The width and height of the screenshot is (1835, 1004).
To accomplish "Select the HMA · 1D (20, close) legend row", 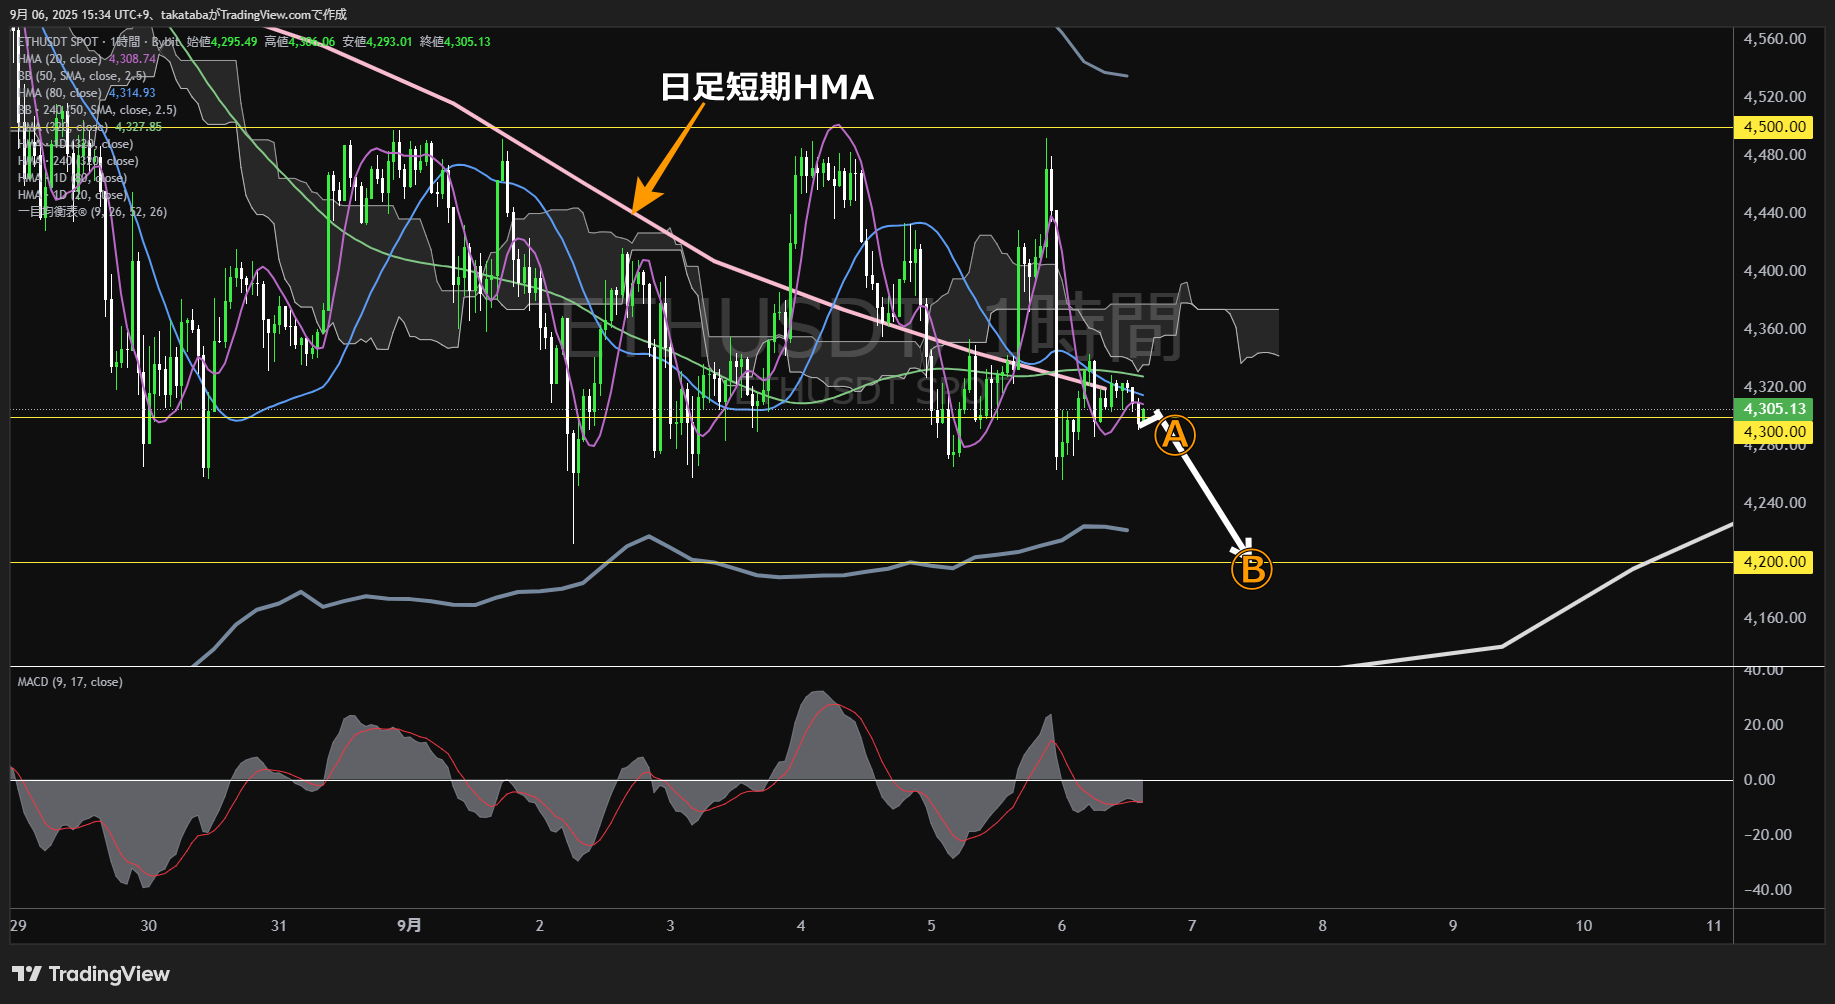I will tap(72, 195).
